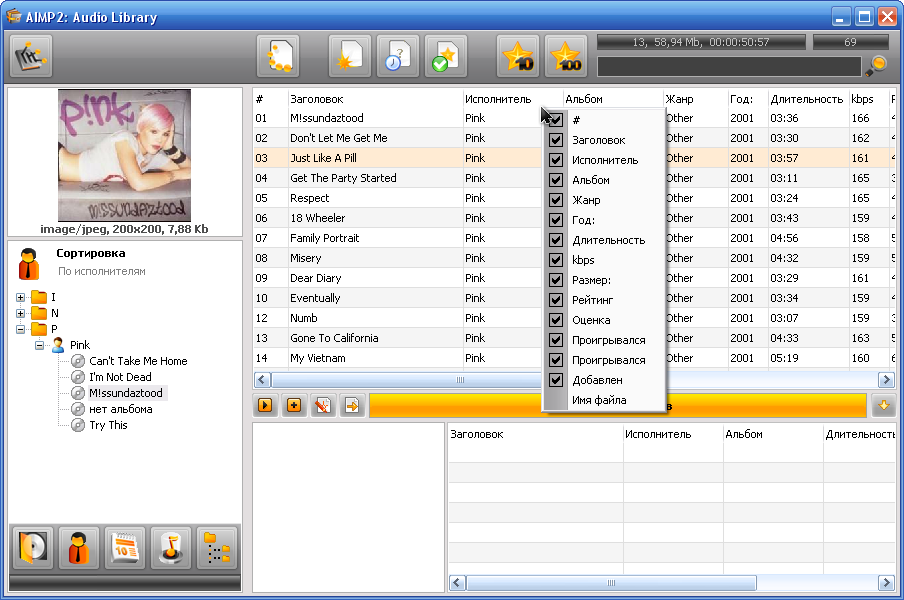Image resolution: width=904 pixels, height=600 pixels.
Task: Click left arrow of track list scrollbar
Action: (x=262, y=380)
